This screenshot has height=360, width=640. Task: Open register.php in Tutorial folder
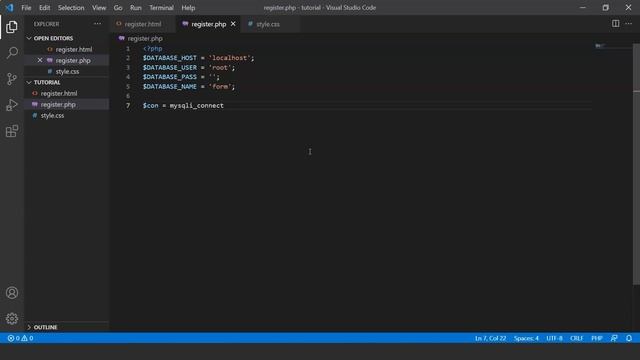coord(58,104)
